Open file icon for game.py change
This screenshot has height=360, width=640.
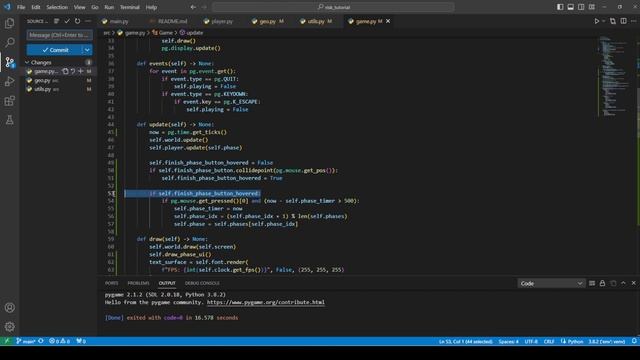click(65, 71)
